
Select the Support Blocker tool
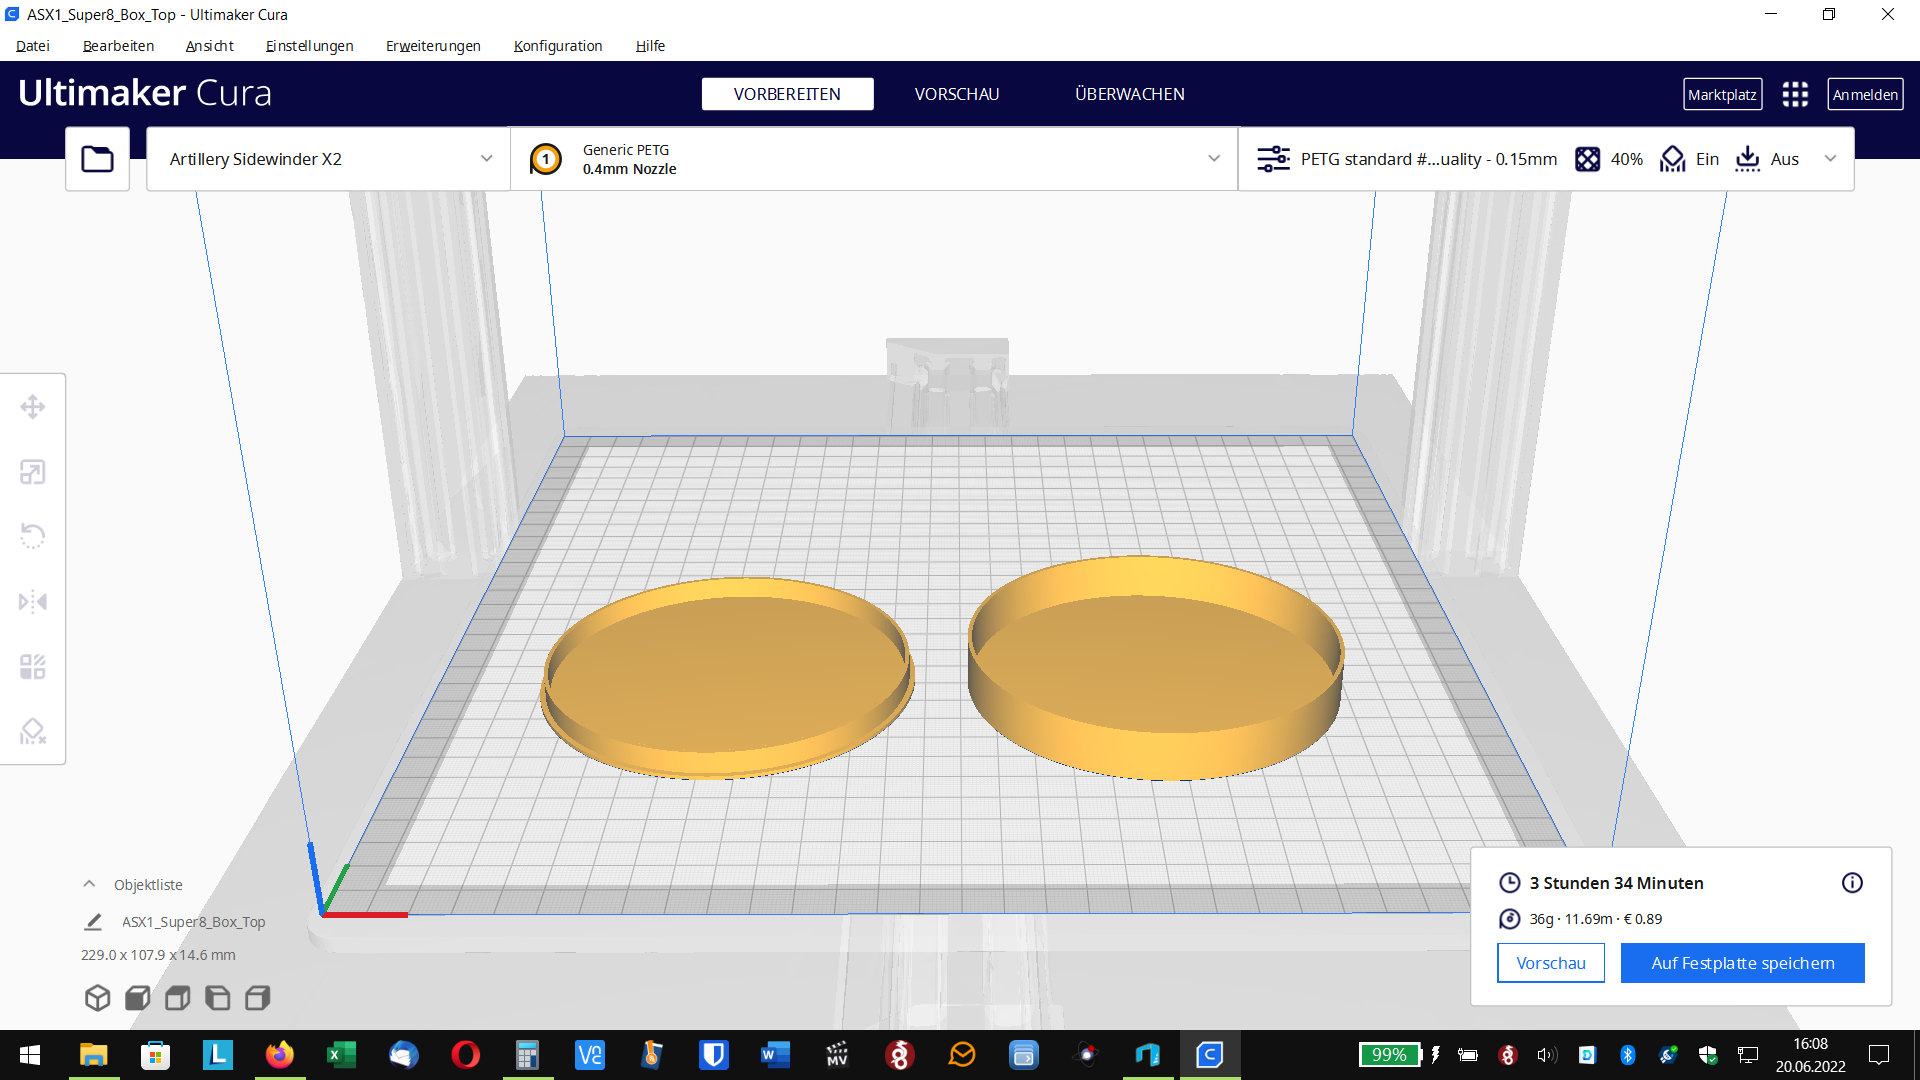33,732
